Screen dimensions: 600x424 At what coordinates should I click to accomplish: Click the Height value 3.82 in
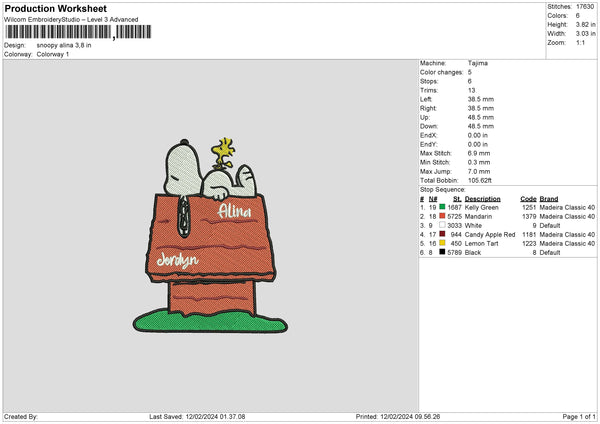coord(586,24)
